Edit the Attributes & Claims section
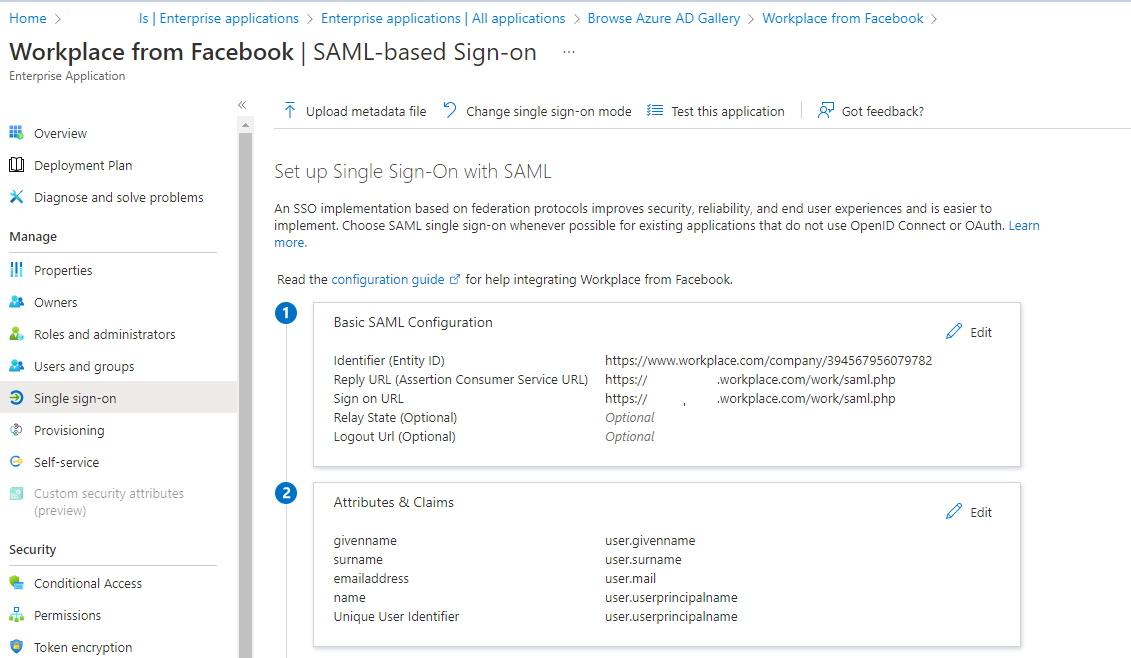 click(969, 512)
